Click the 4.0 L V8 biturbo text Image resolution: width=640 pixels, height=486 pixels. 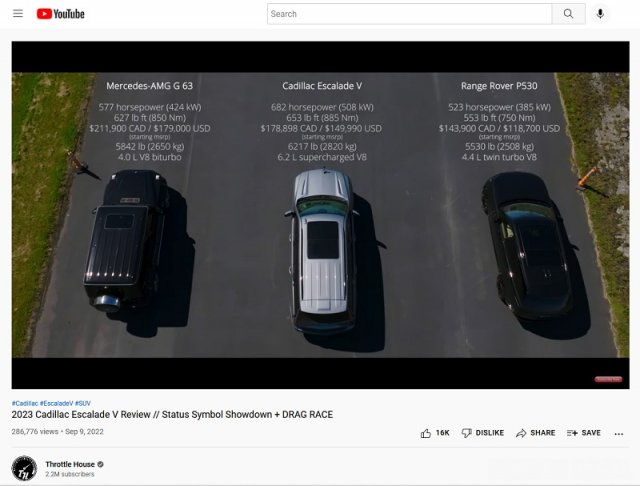pos(150,157)
